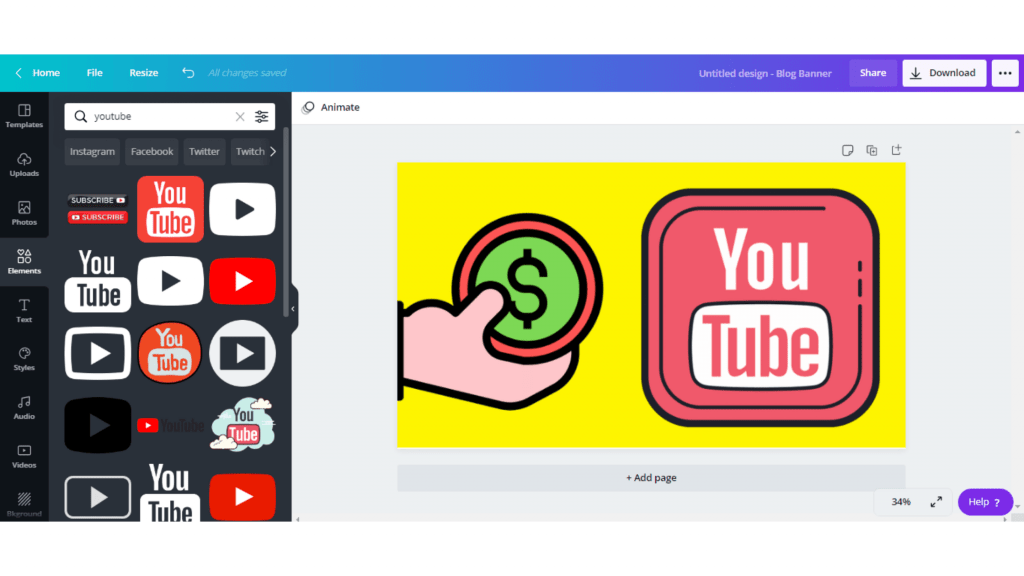
Task: Click the Share button
Action: point(873,73)
